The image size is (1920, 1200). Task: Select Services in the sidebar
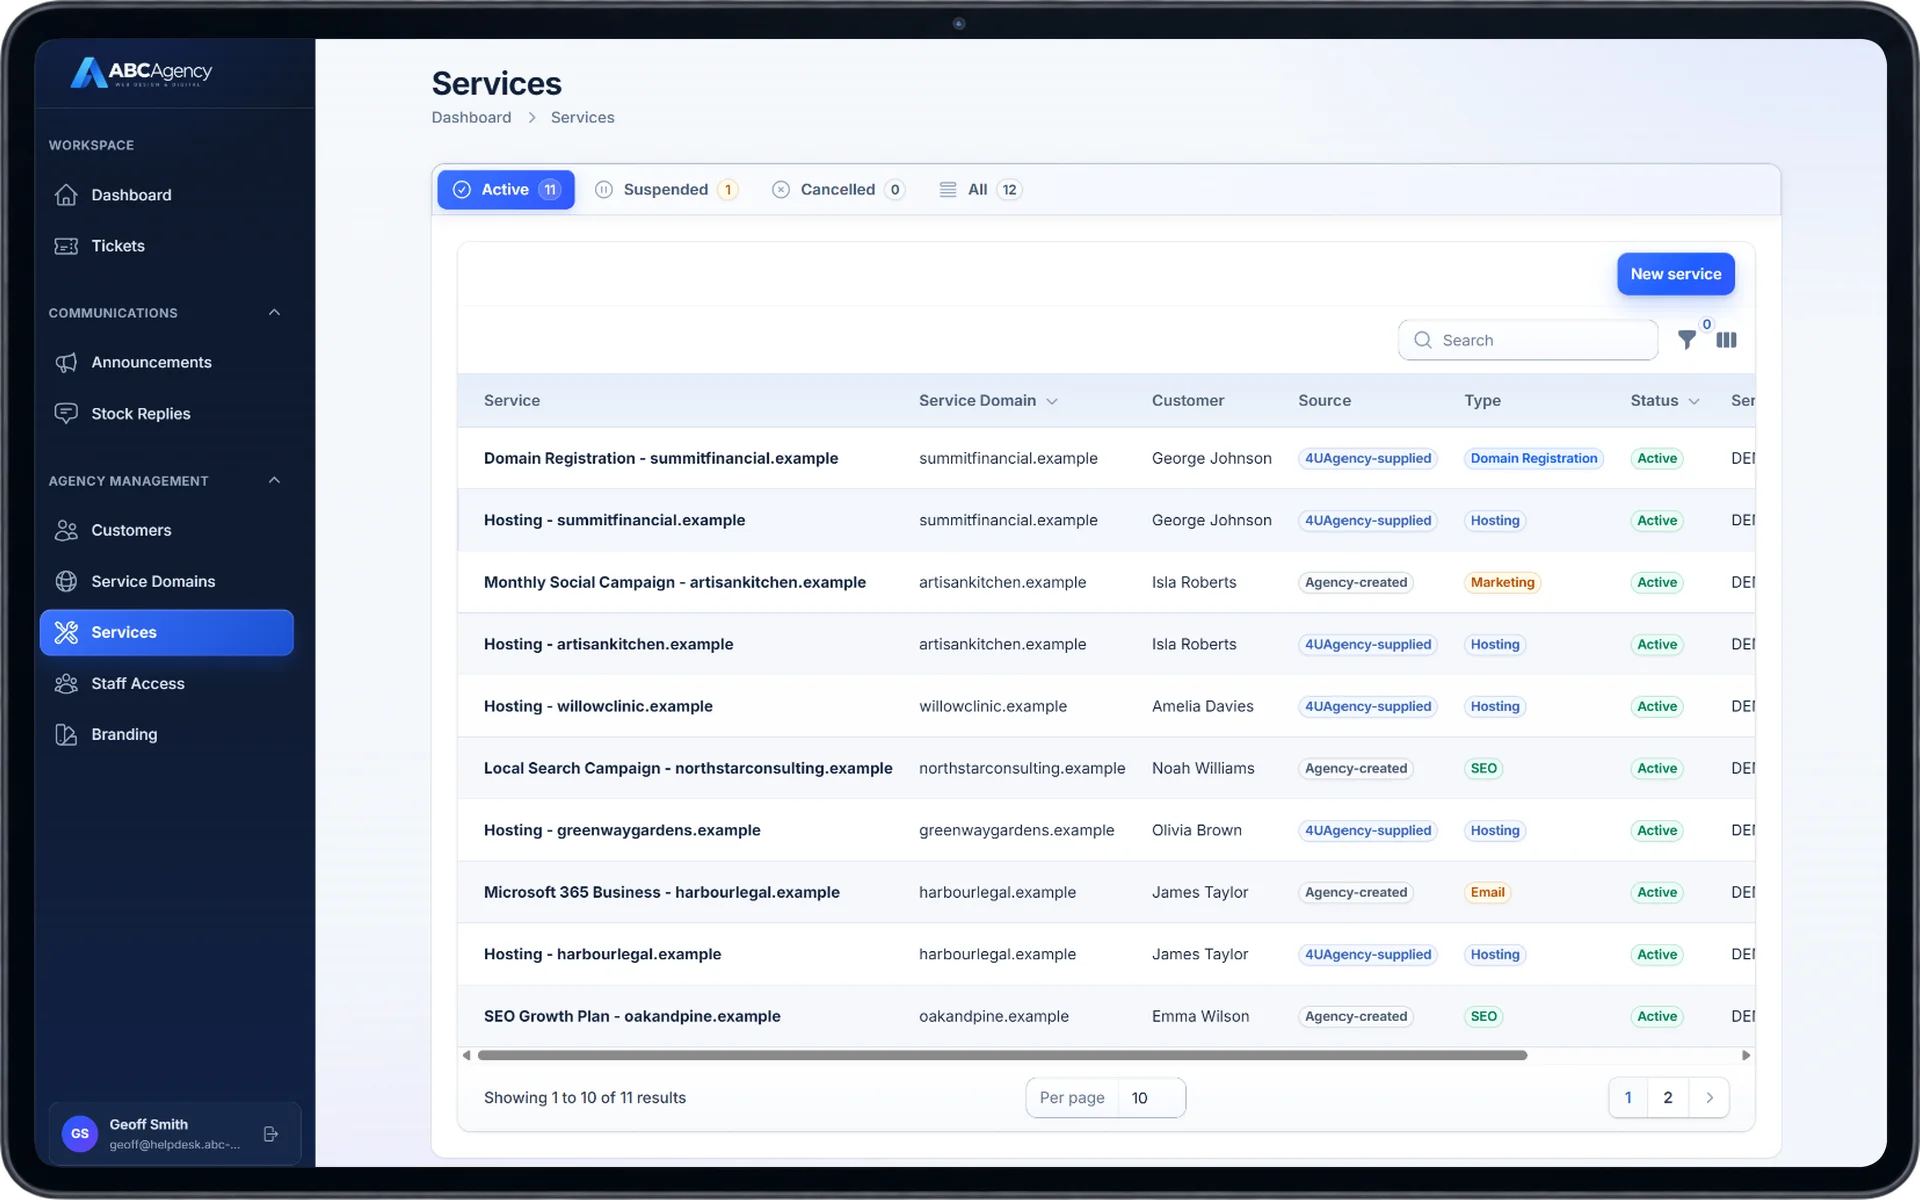(167, 632)
